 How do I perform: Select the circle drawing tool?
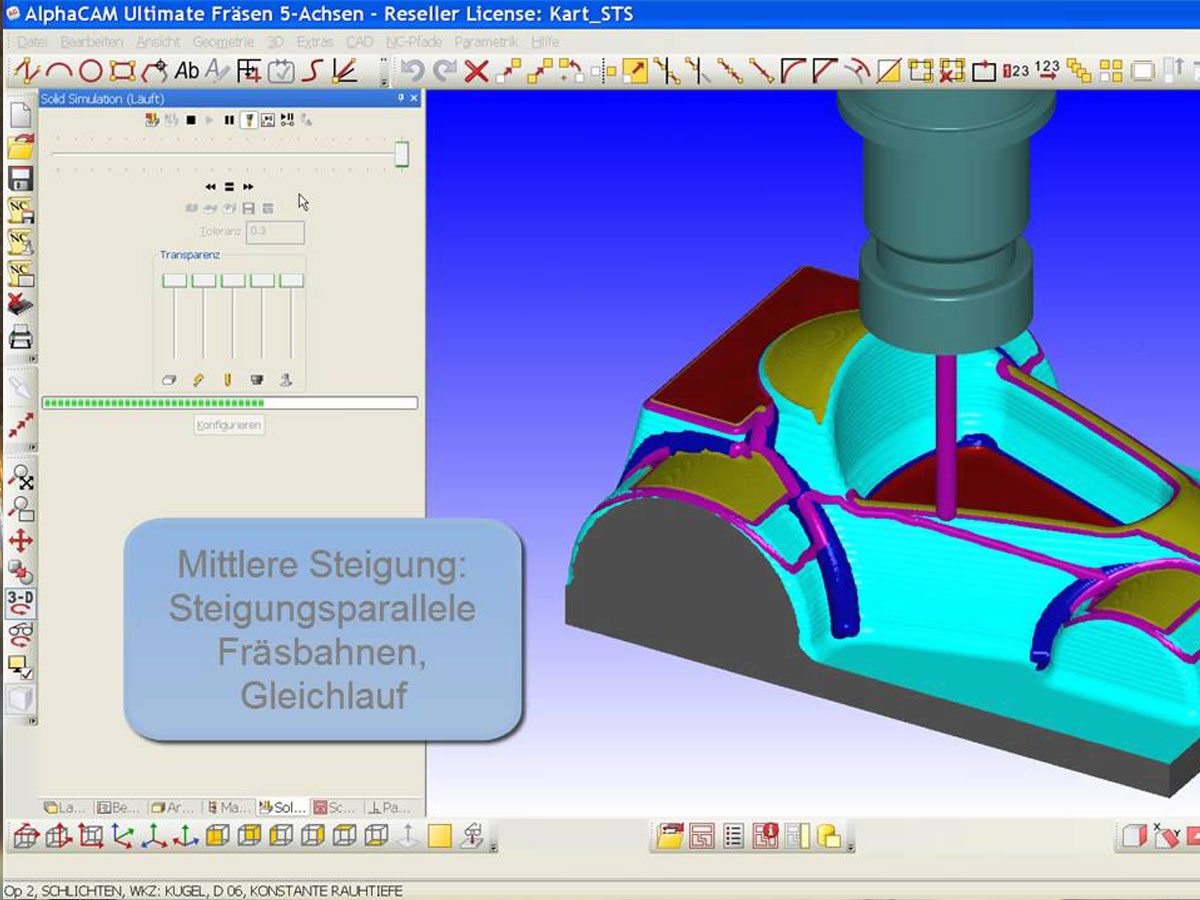(x=91, y=71)
